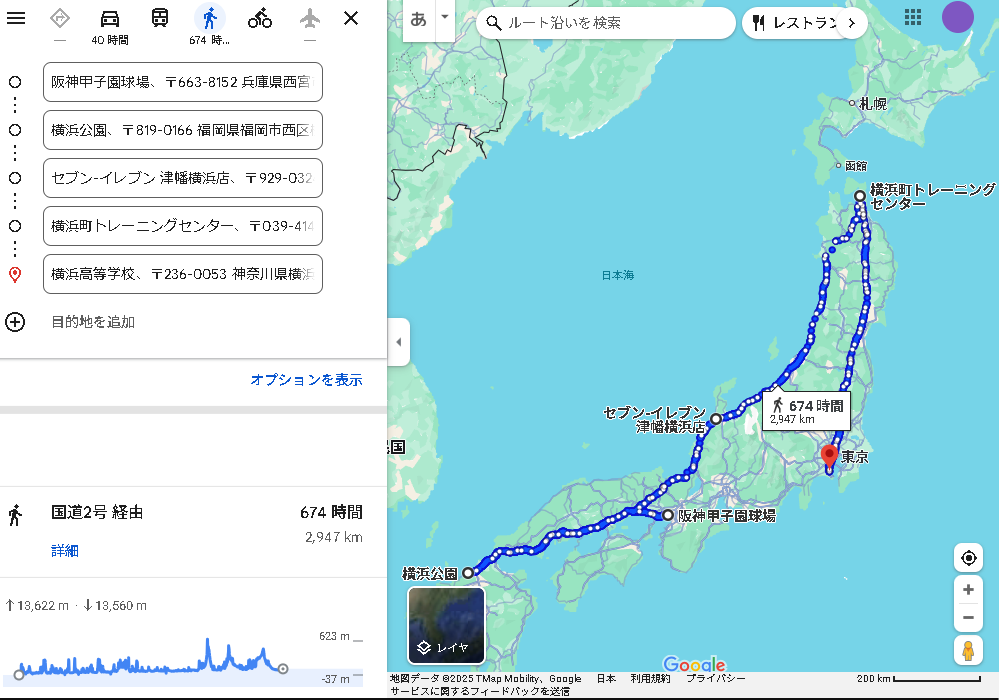
Task: Switch to flight mode
Action: pyautogui.click(x=310, y=18)
